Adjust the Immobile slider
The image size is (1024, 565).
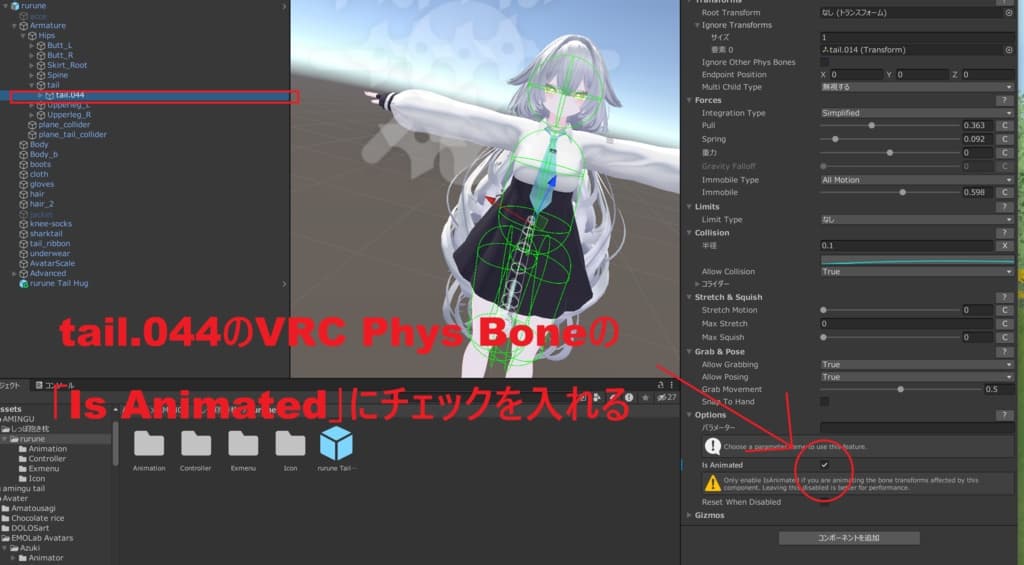pyautogui.click(x=903, y=192)
